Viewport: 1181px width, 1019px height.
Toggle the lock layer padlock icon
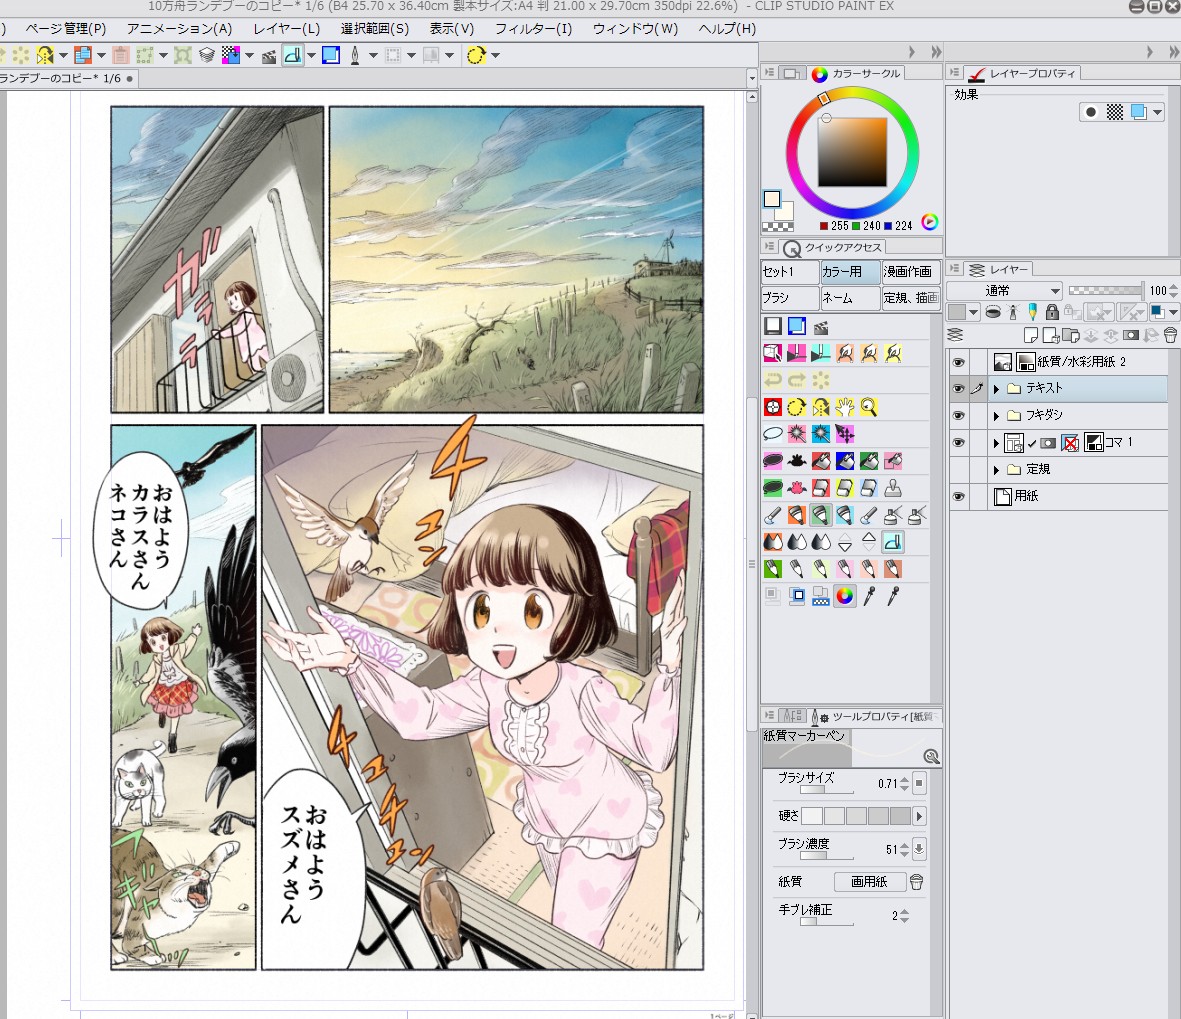[x=1052, y=311]
